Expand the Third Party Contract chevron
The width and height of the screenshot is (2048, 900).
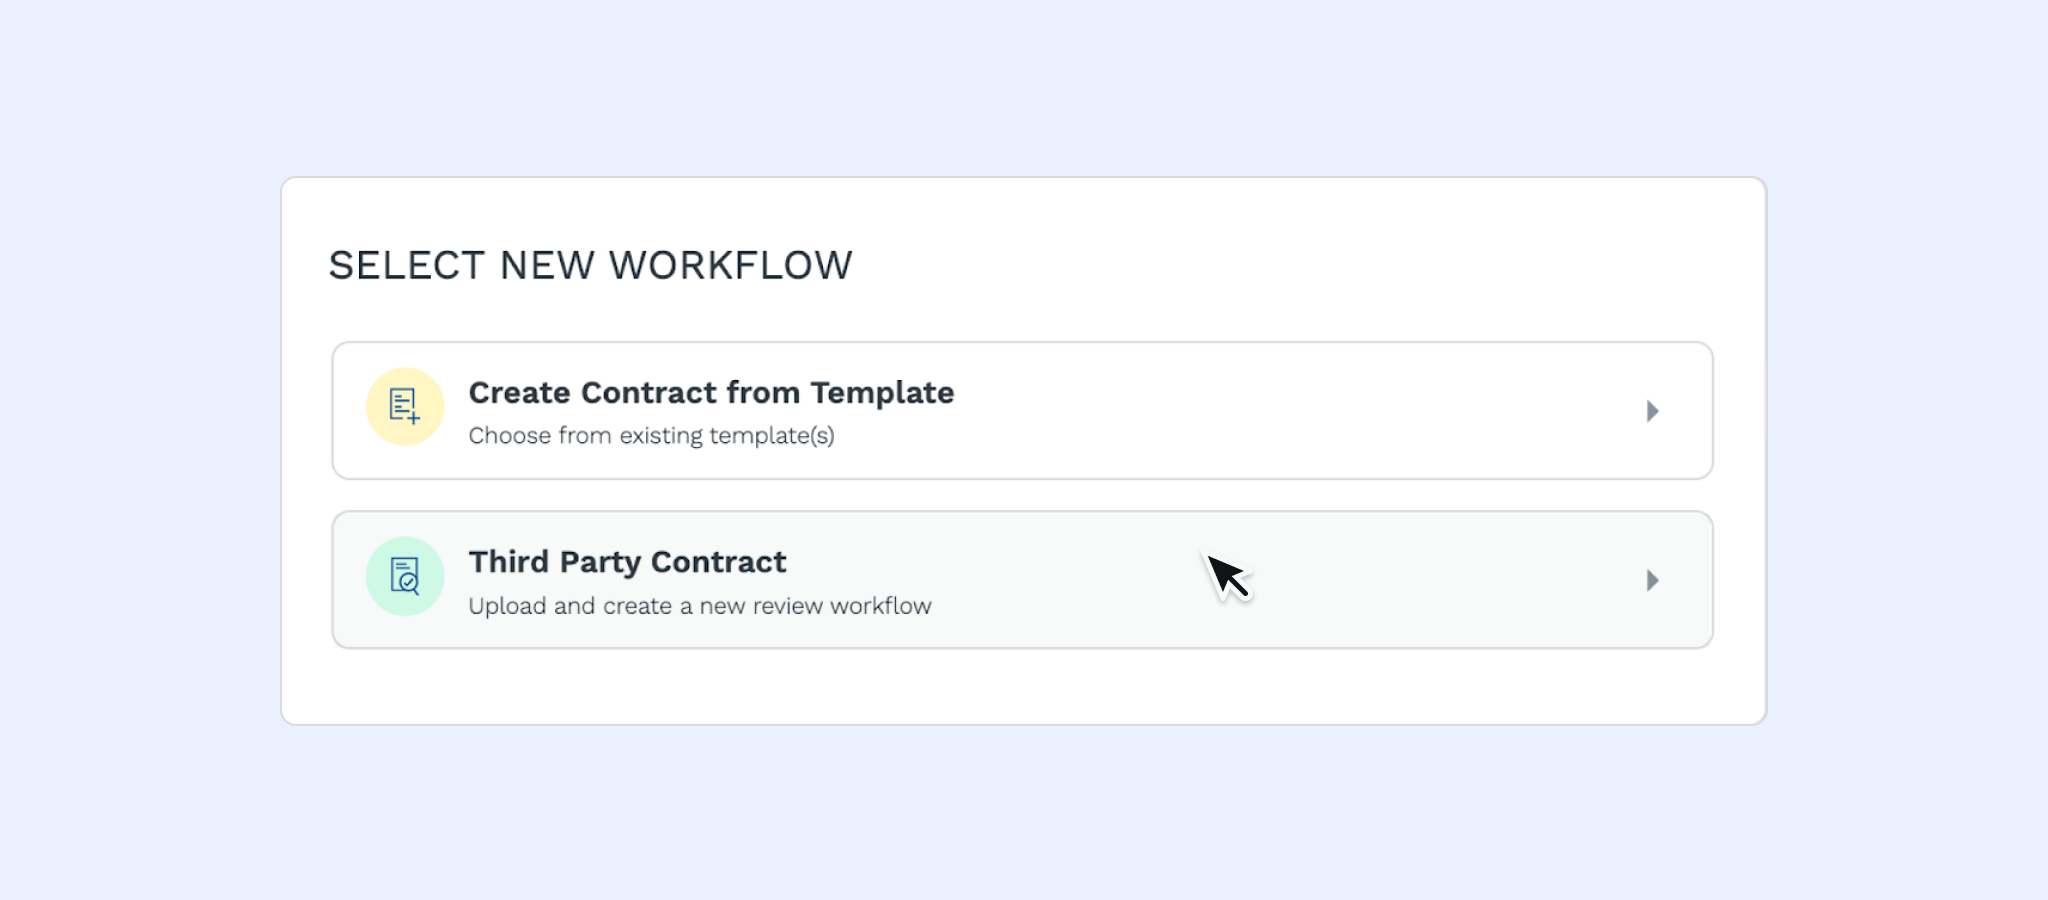(1652, 580)
